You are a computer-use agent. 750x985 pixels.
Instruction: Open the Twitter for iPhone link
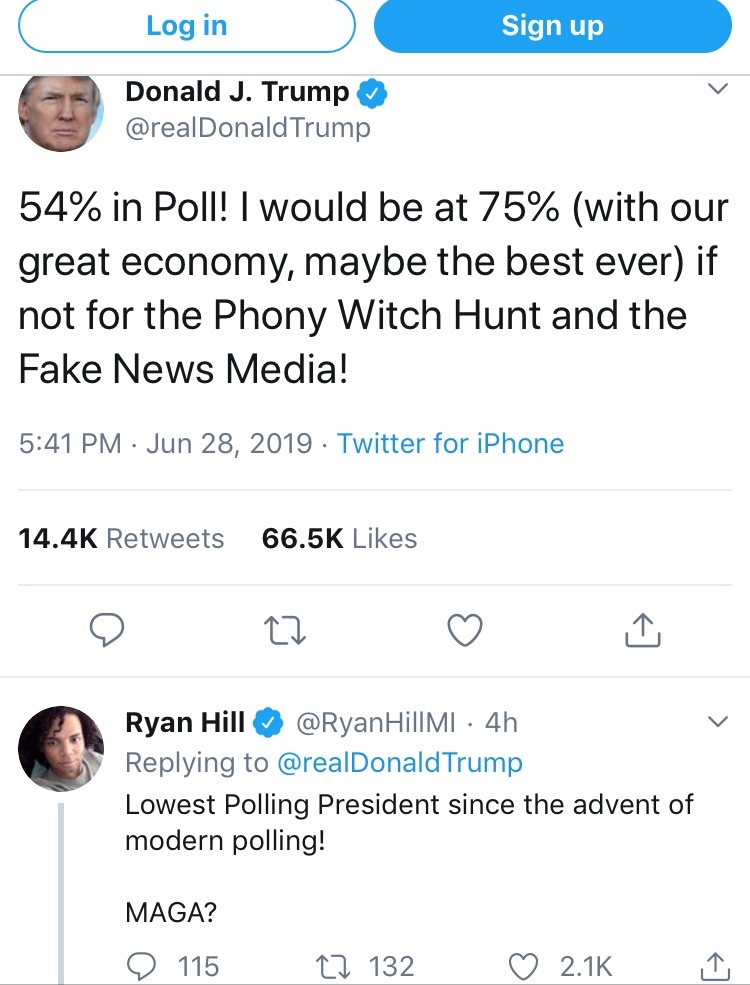(450, 443)
